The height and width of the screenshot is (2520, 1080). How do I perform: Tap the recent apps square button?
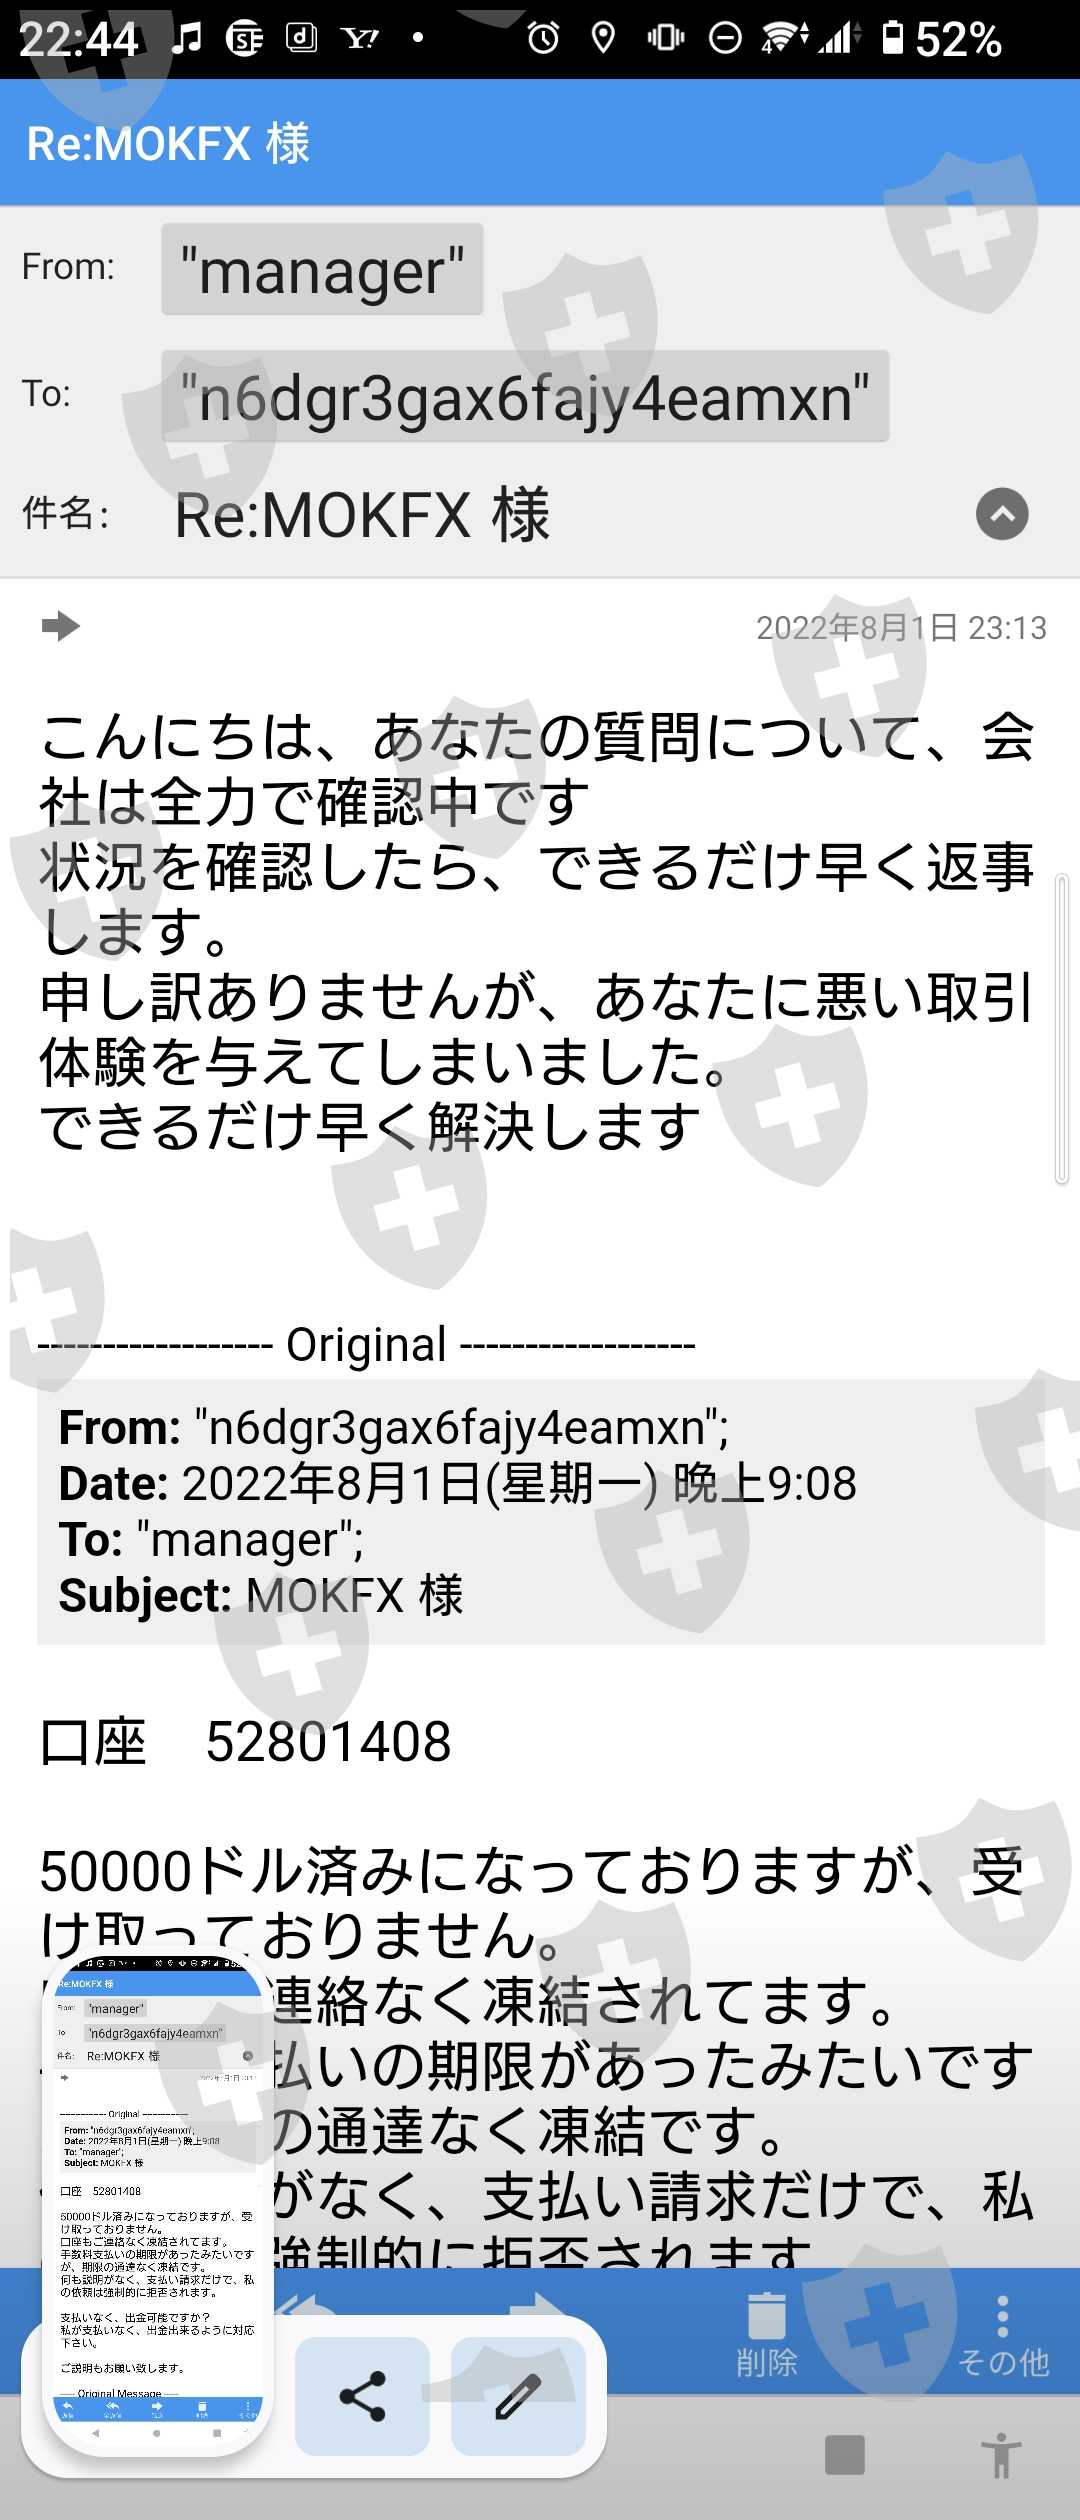[x=845, y=2455]
